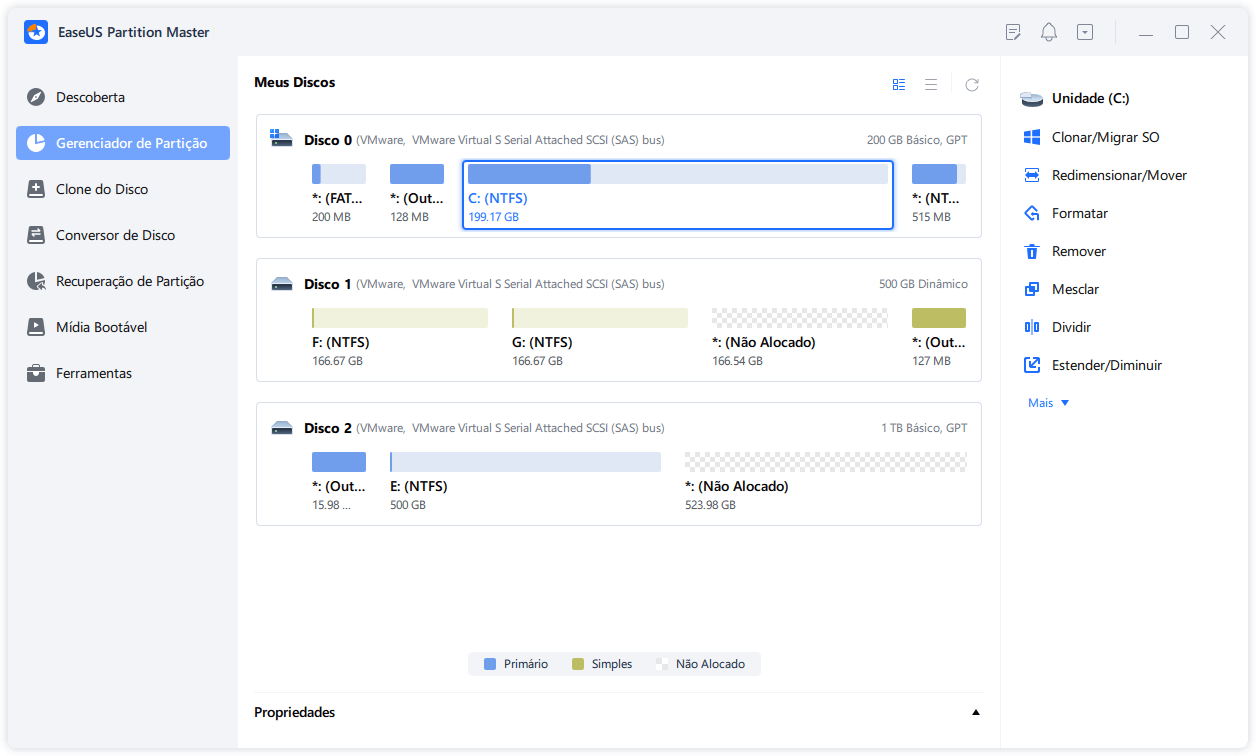Click the Dividir partition icon
This screenshot has width=1256, height=756.
pyautogui.click(x=1032, y=327)
